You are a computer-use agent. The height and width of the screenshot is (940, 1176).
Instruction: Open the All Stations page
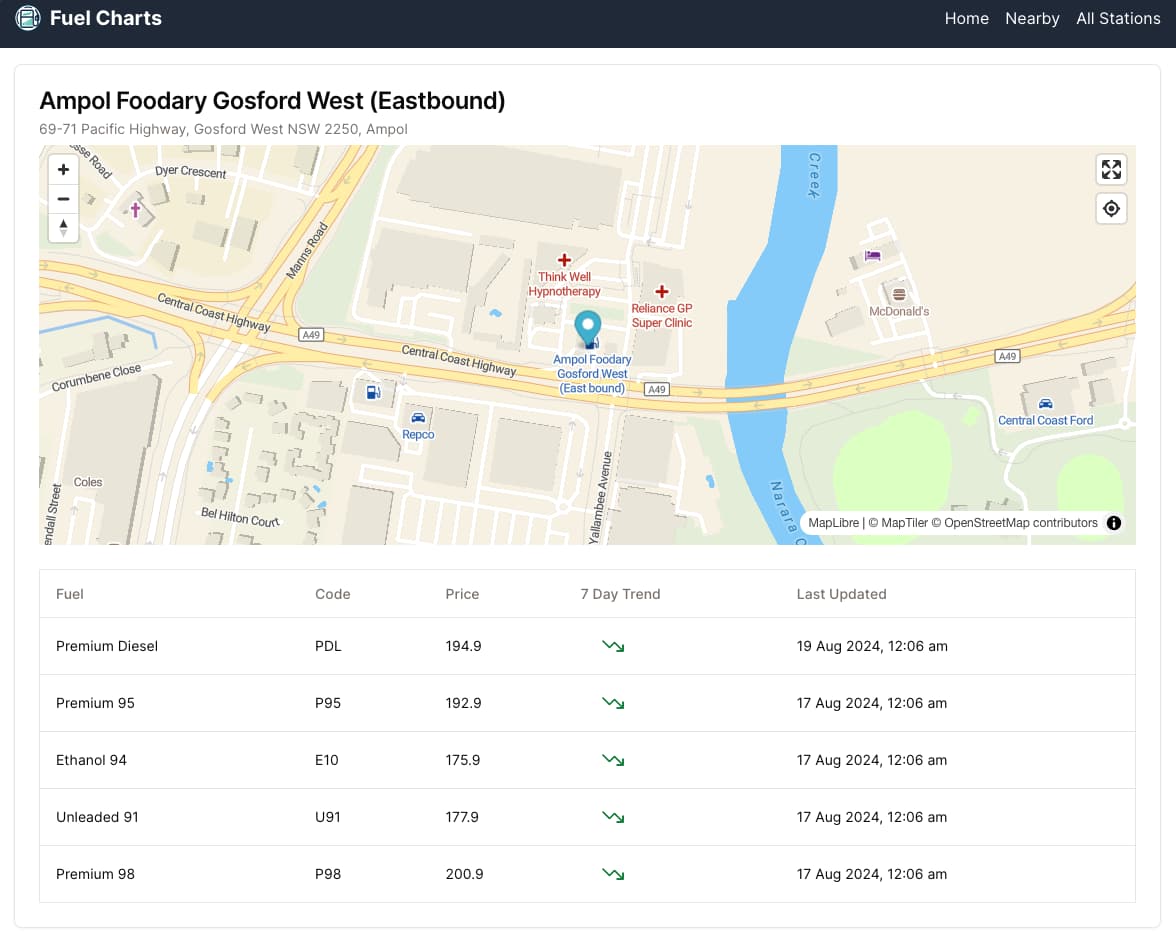click(1118, 19)
